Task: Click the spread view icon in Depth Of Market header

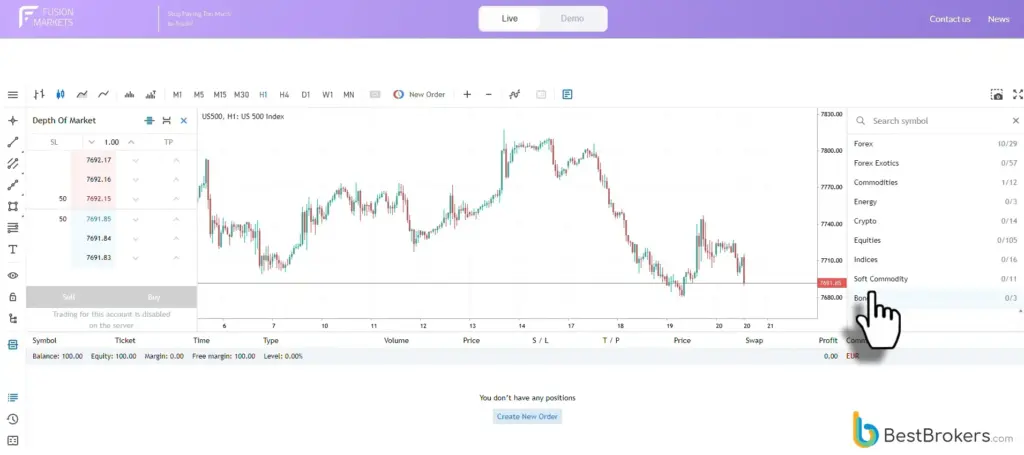Action: (167, 121)
